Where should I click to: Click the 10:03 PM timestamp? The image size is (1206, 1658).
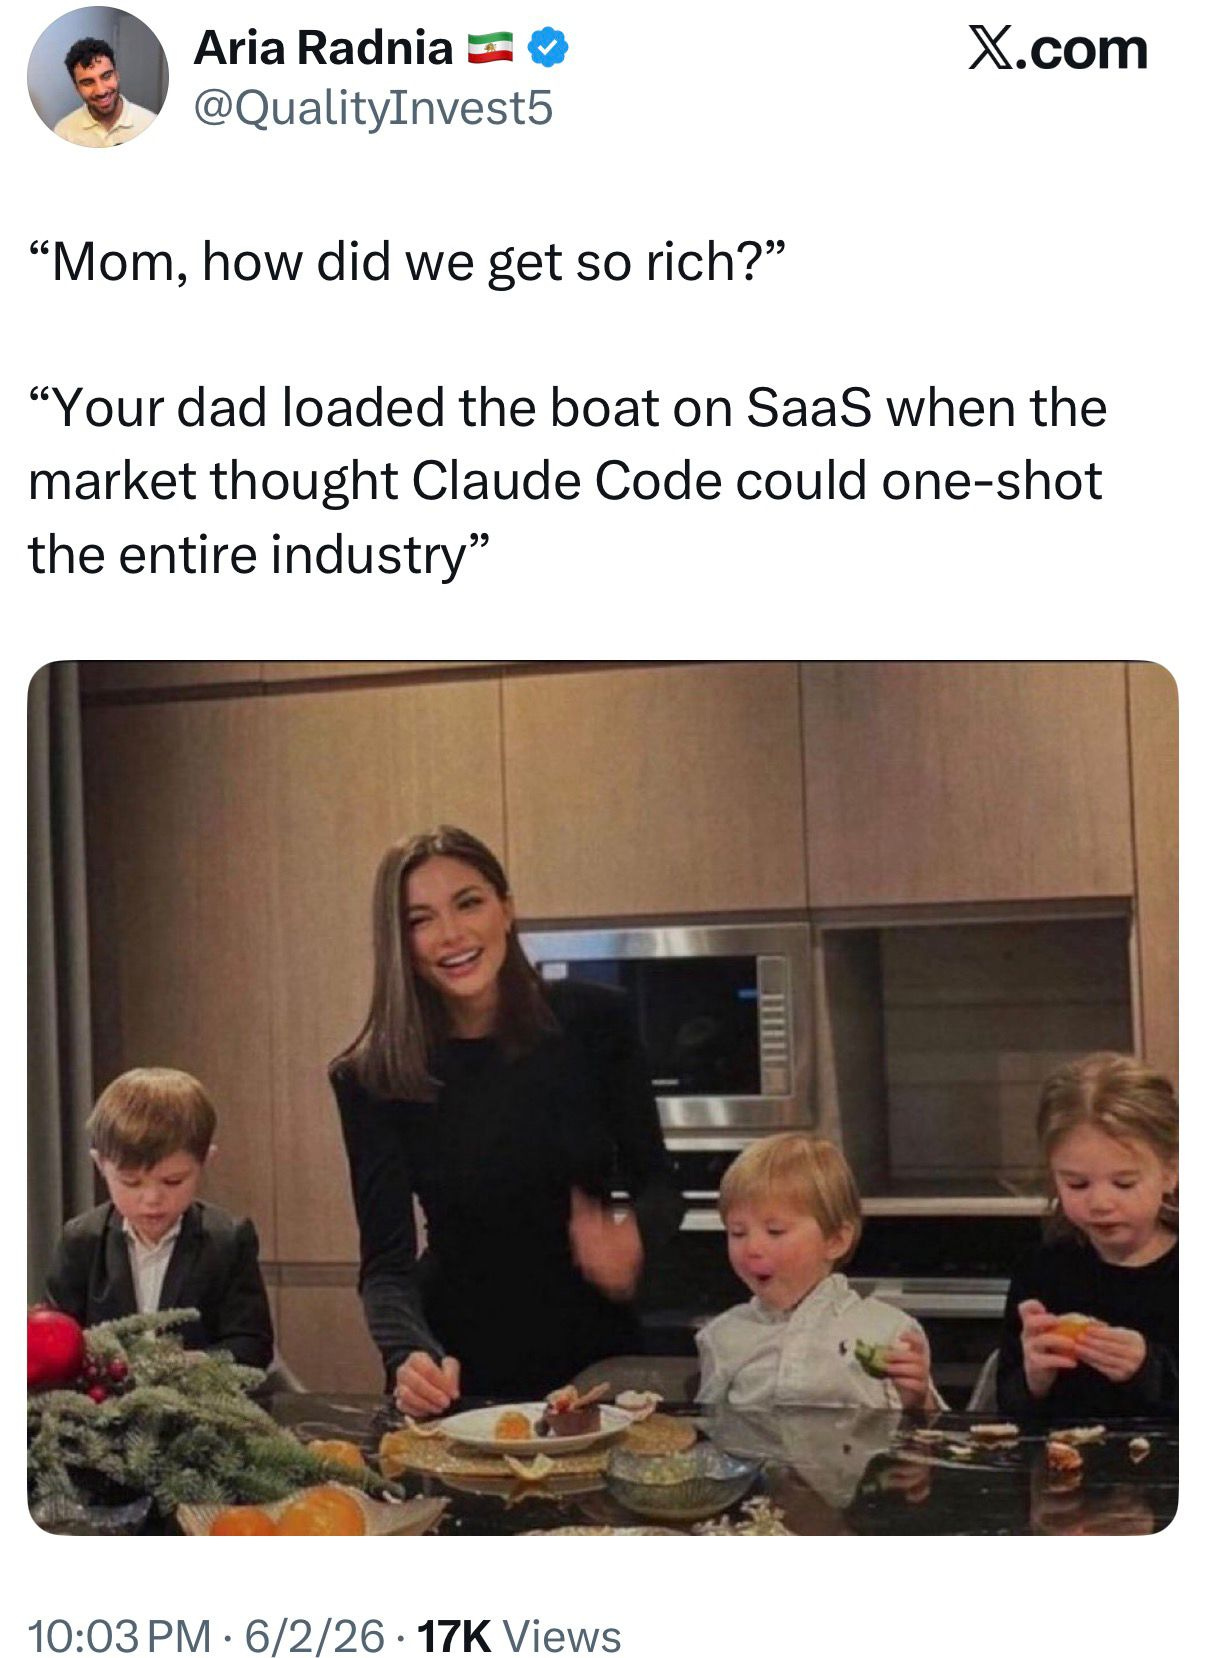[x=120, y=1608]
